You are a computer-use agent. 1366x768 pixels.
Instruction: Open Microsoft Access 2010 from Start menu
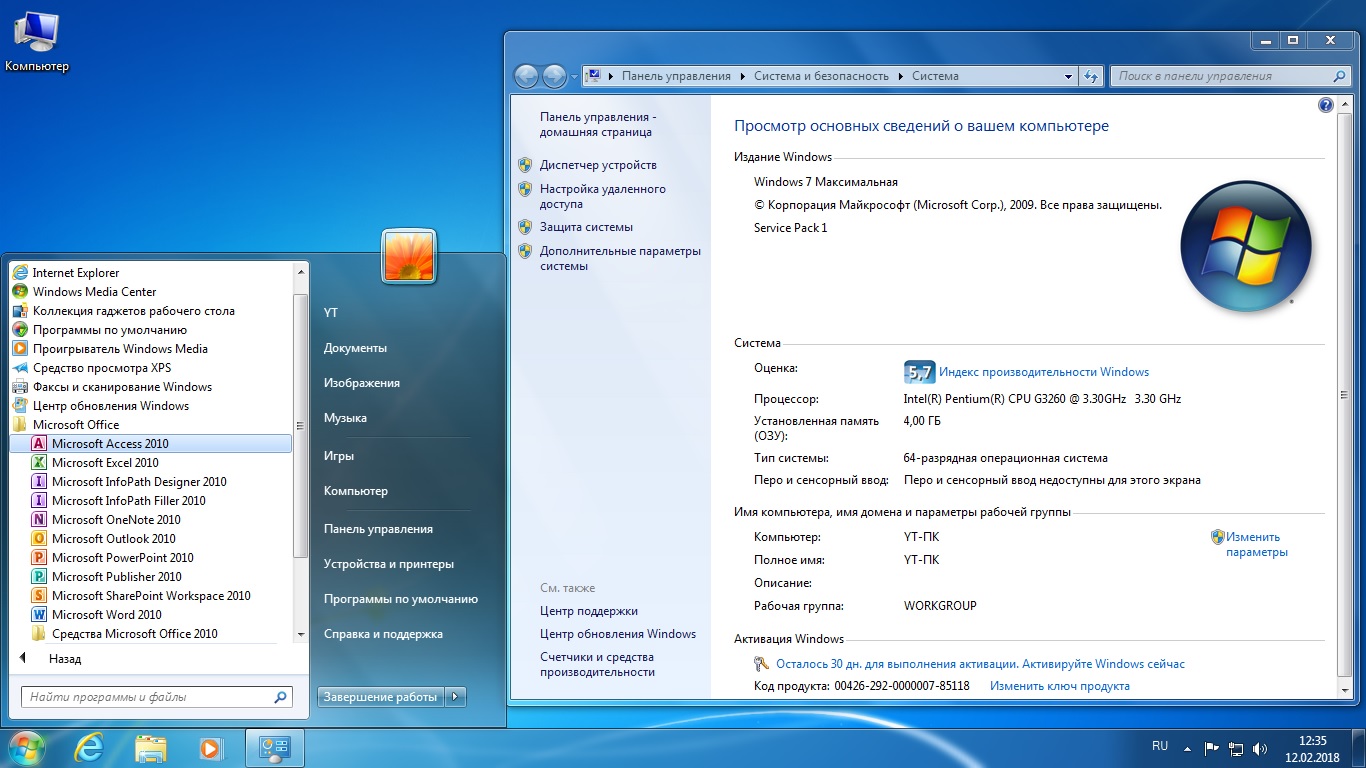coord(110,444)
